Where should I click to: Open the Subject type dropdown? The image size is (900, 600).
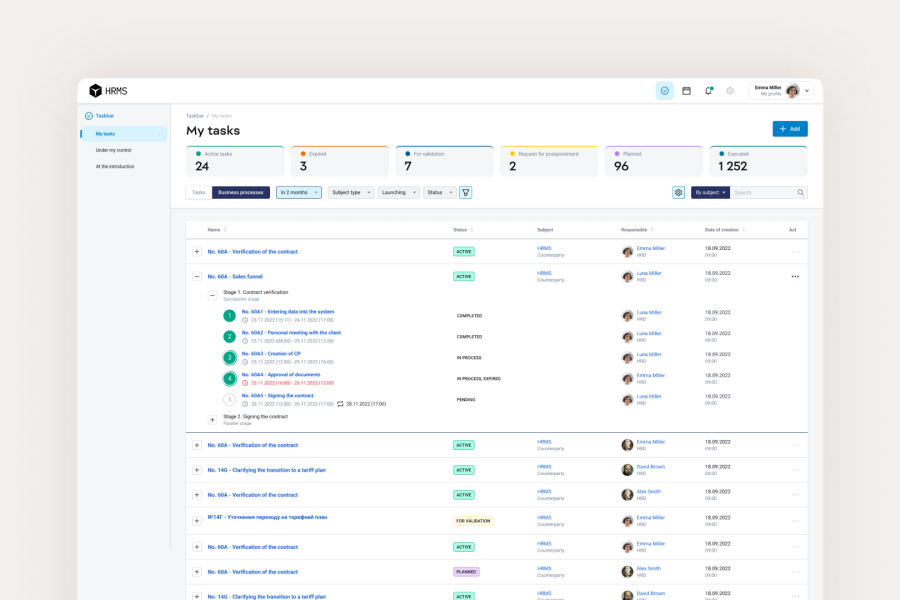350,192
